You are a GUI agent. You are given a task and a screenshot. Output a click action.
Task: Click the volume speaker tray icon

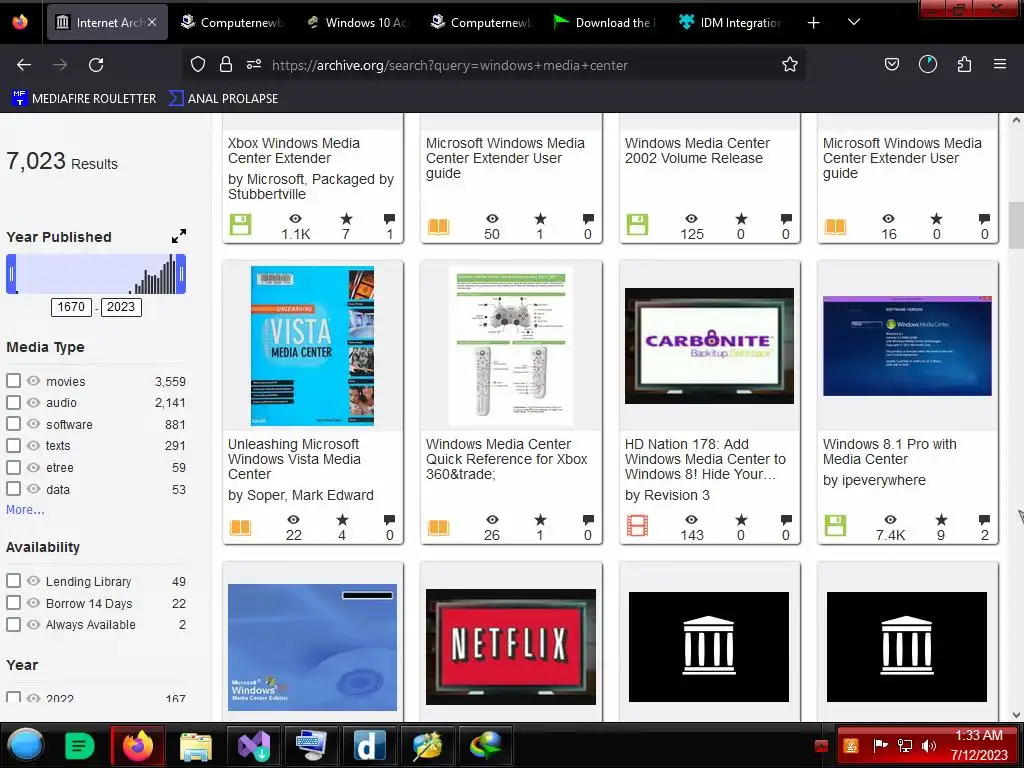[929, 745]
